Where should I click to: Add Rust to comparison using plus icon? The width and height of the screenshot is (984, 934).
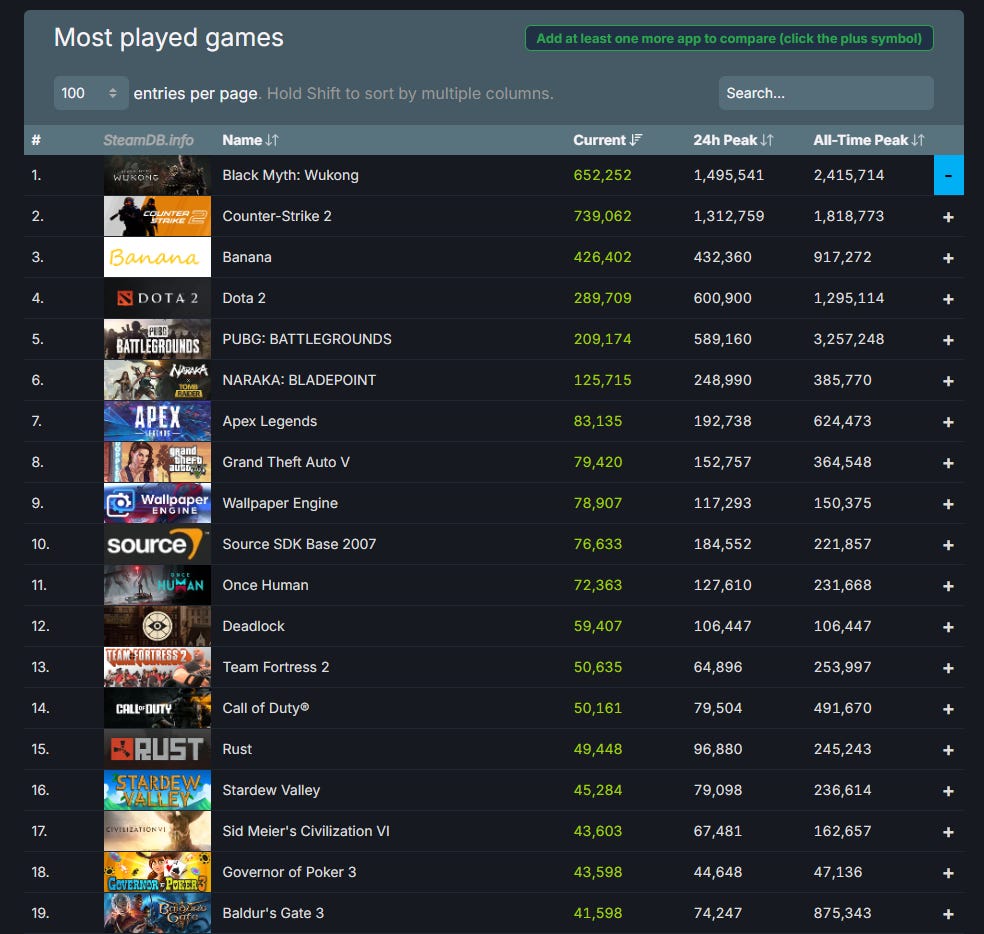tap(948, 750)
